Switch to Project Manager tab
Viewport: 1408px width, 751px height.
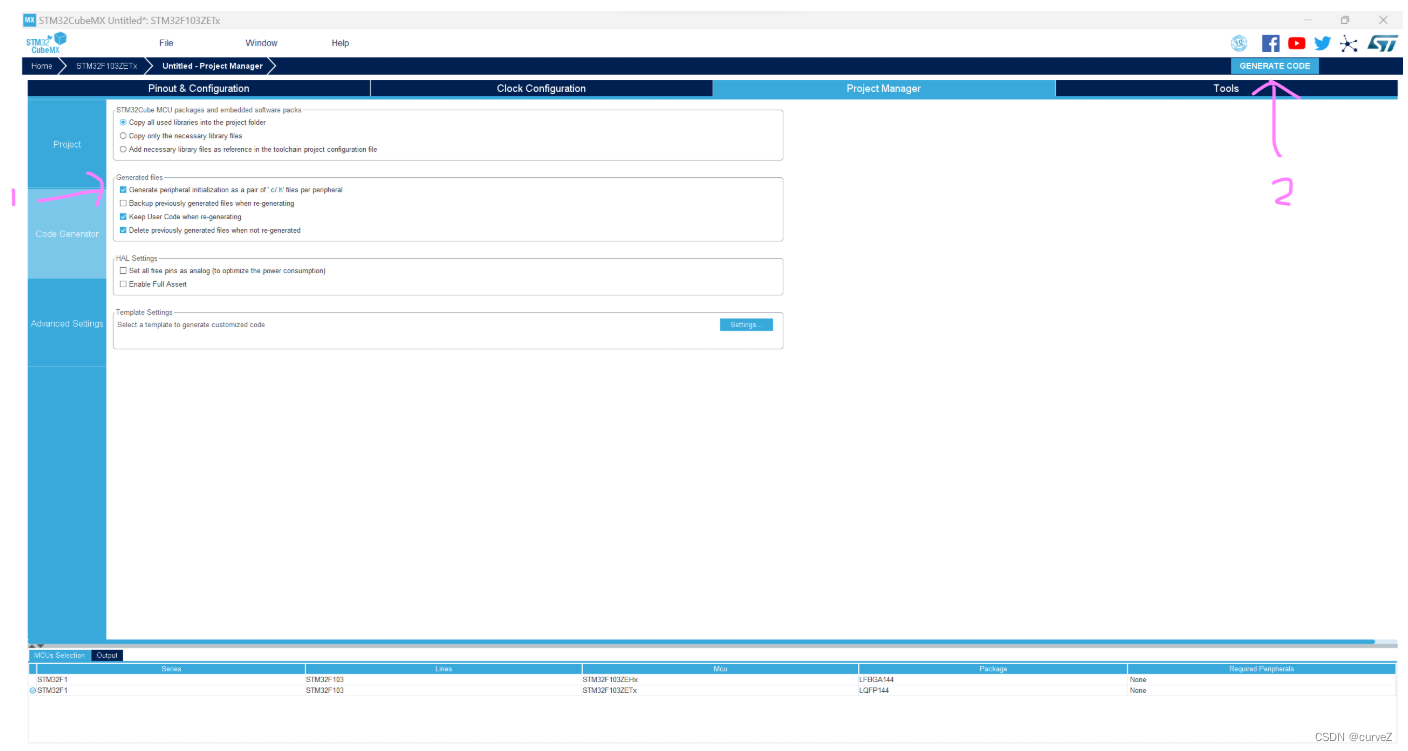click(x=884, y=88)
